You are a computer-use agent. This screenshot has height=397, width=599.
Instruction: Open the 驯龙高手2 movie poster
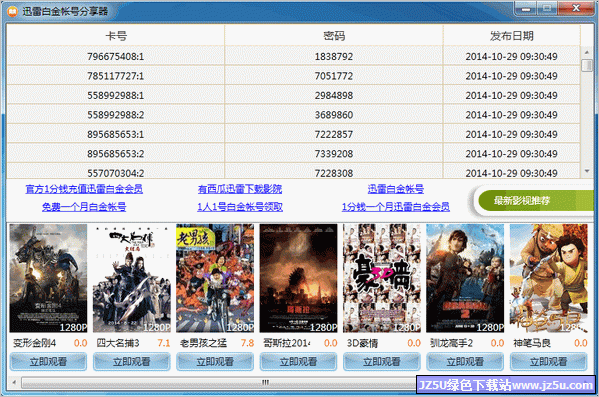pyautogui.click(x=465, y=278)
